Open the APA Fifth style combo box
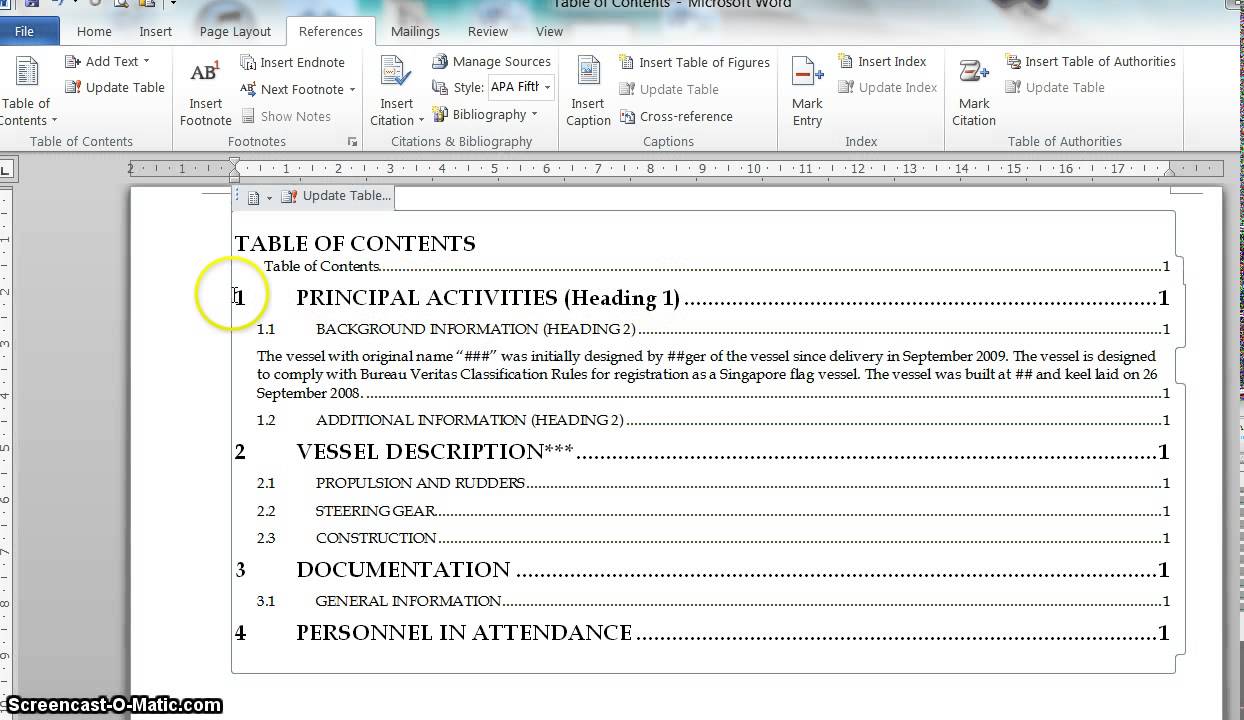This screenshot has height=720, width=1244. 521,87
